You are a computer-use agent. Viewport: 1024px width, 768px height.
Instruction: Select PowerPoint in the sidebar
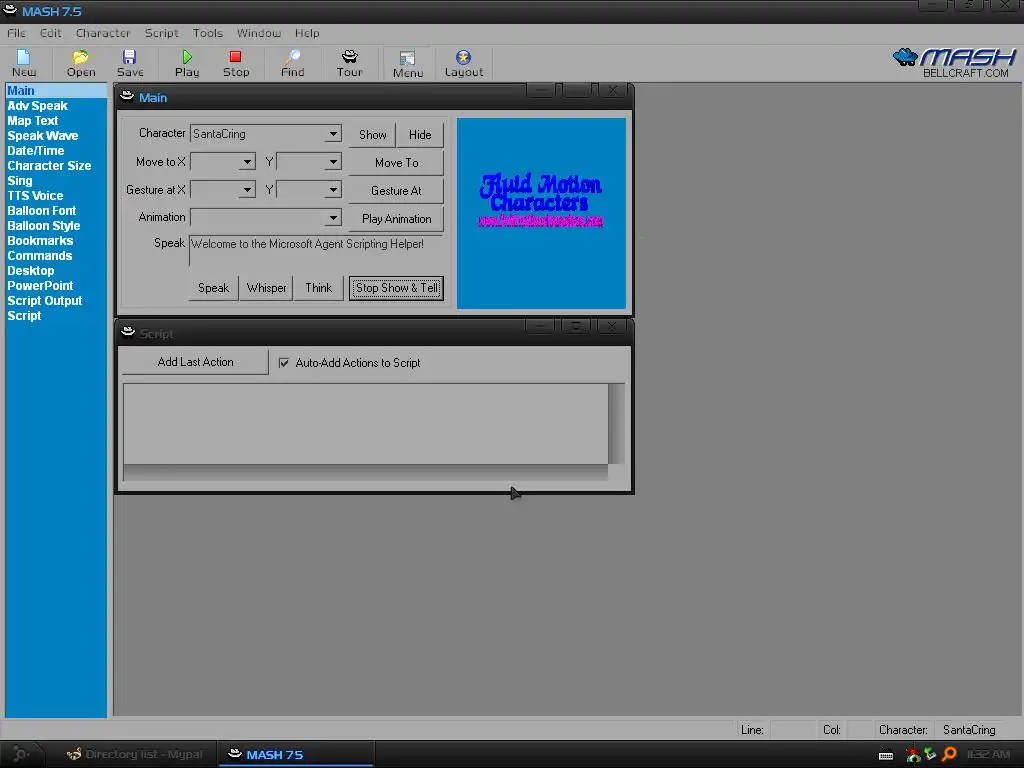pos(40,286)
